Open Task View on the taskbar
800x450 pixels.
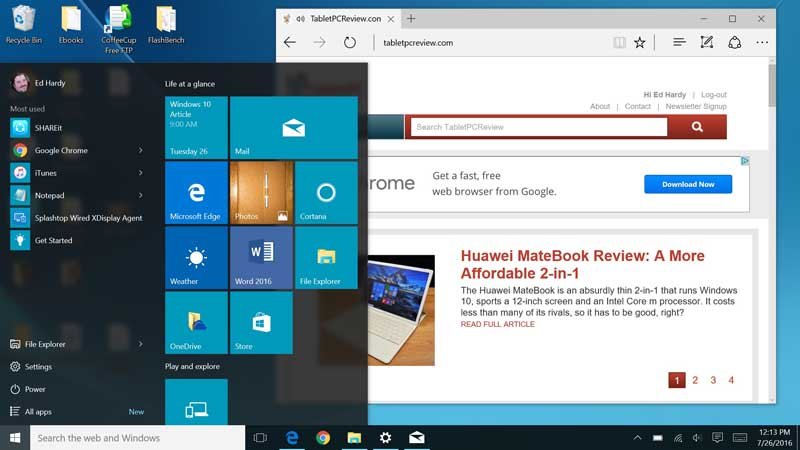click(x=260, y=438)
